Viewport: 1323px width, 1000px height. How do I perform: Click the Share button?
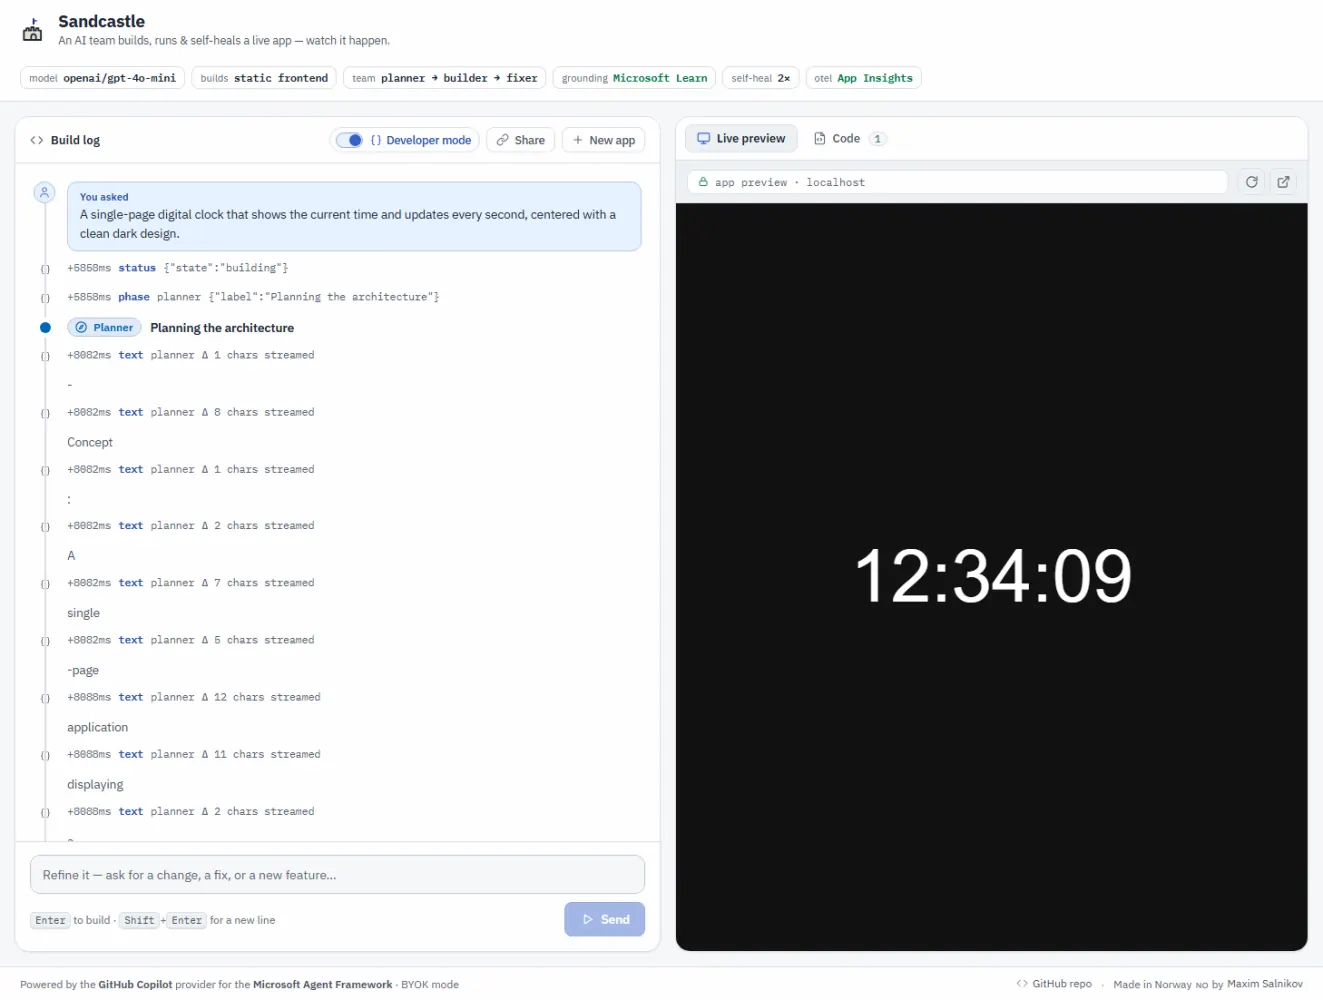[521, 140]
